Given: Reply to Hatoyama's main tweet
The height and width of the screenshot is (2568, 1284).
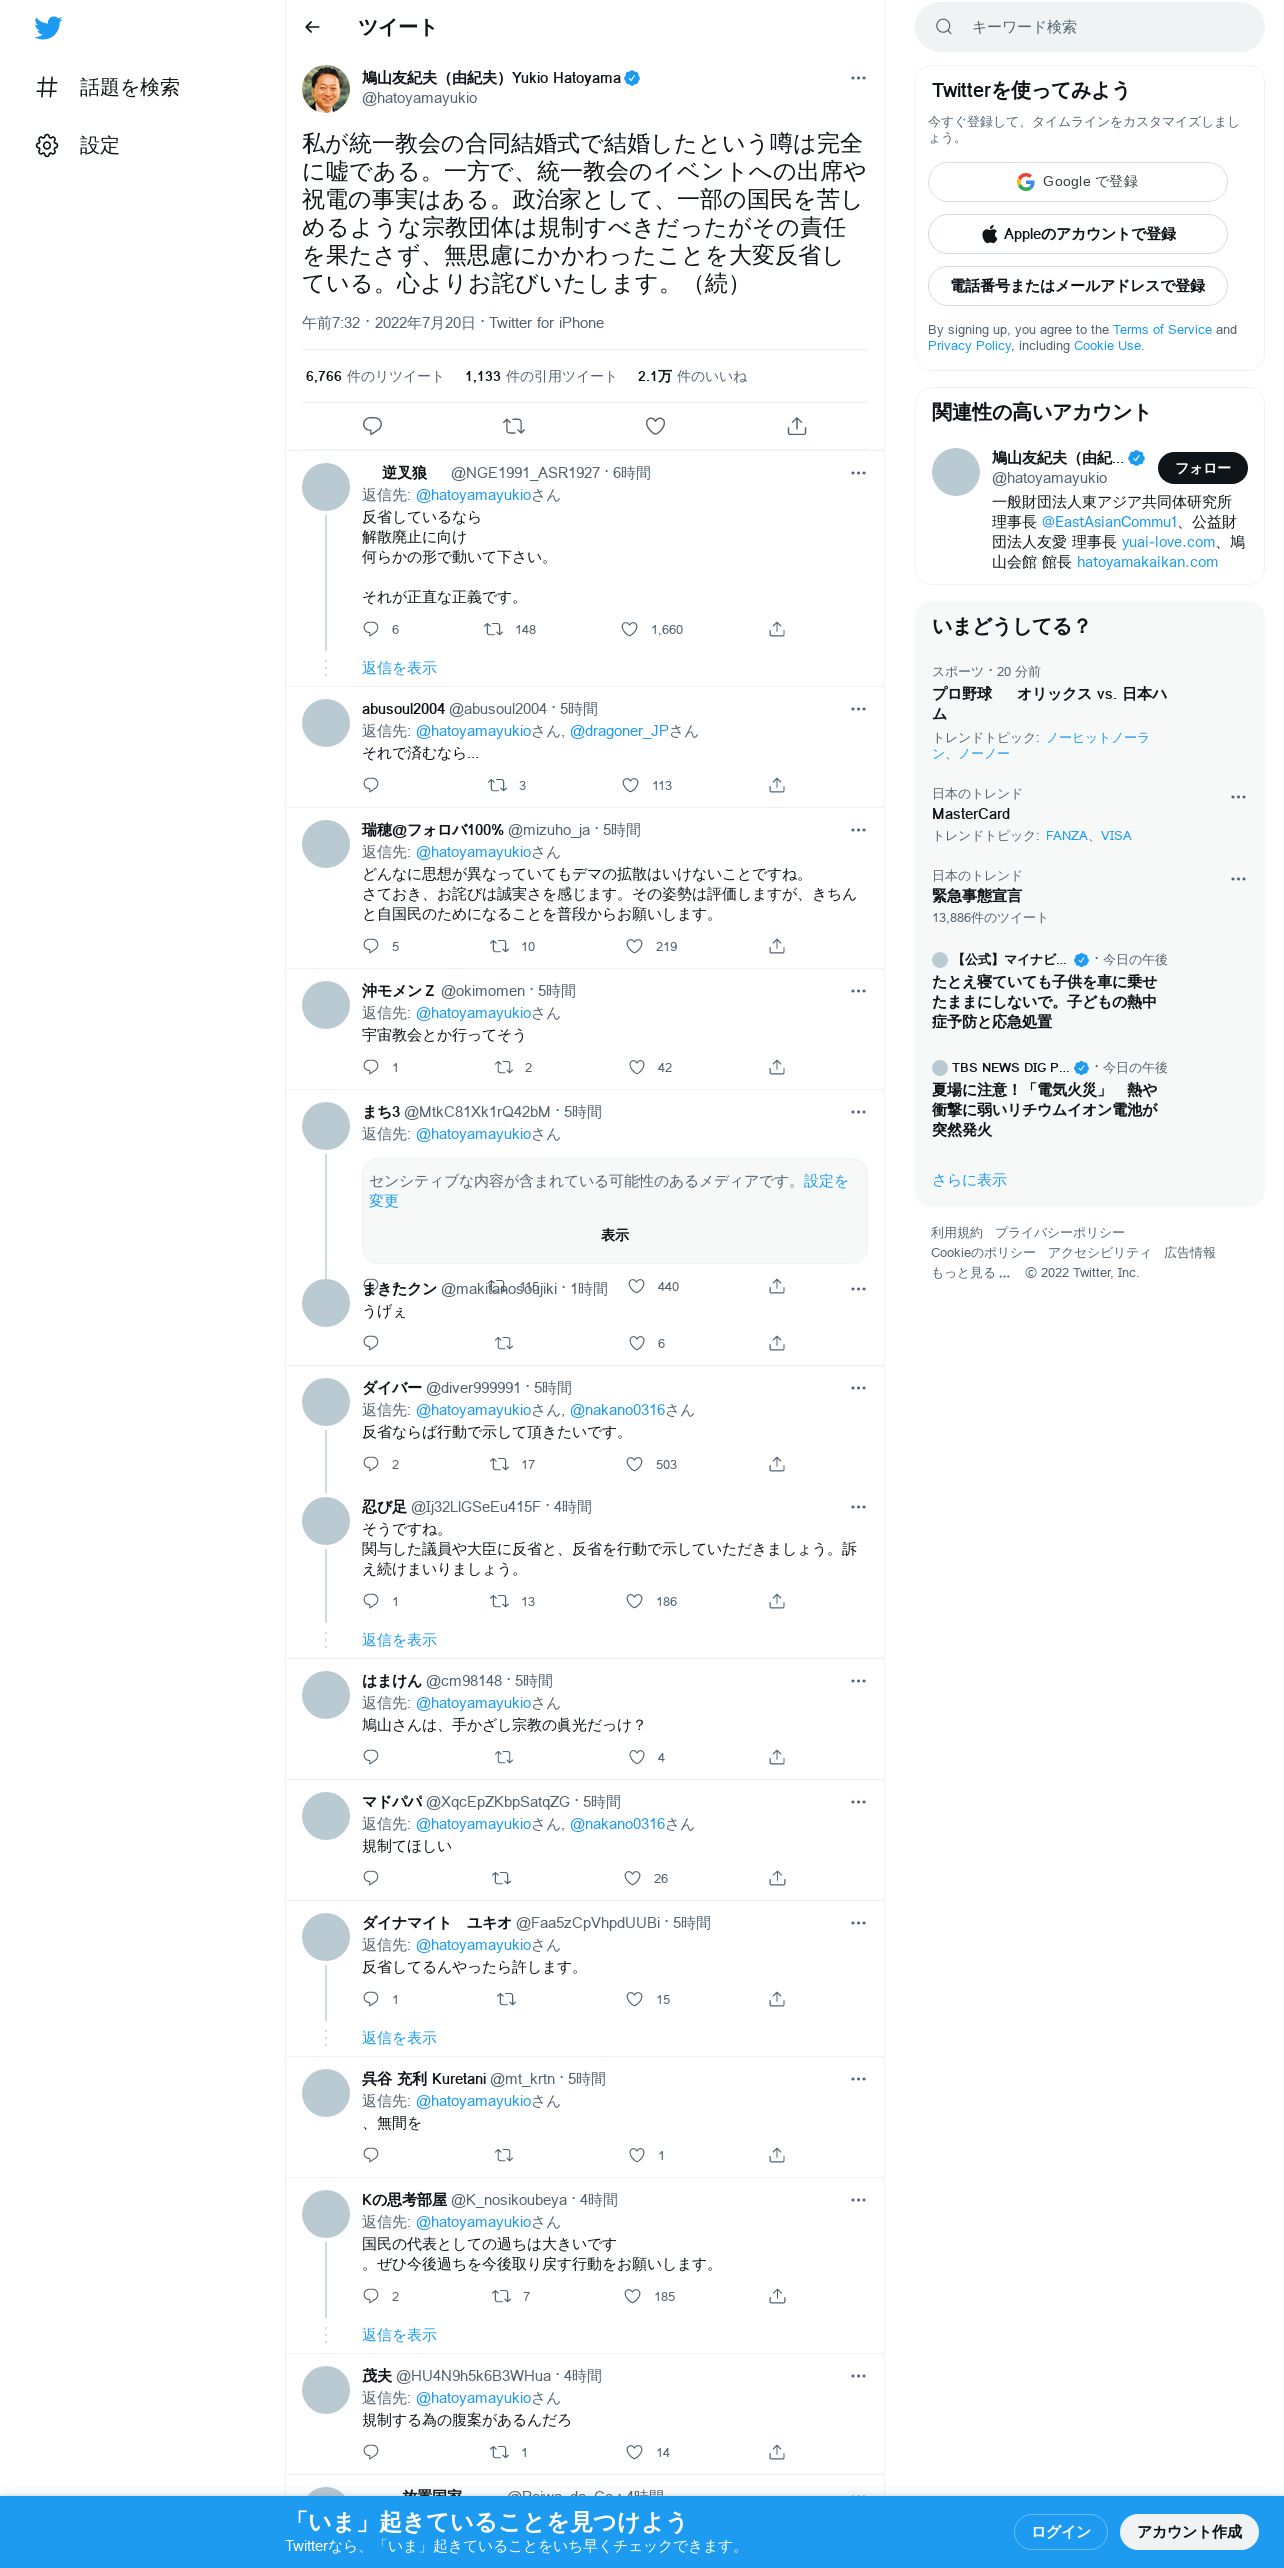Looking at the screenshot, I should pyautogui.click(x=372, y=426).
